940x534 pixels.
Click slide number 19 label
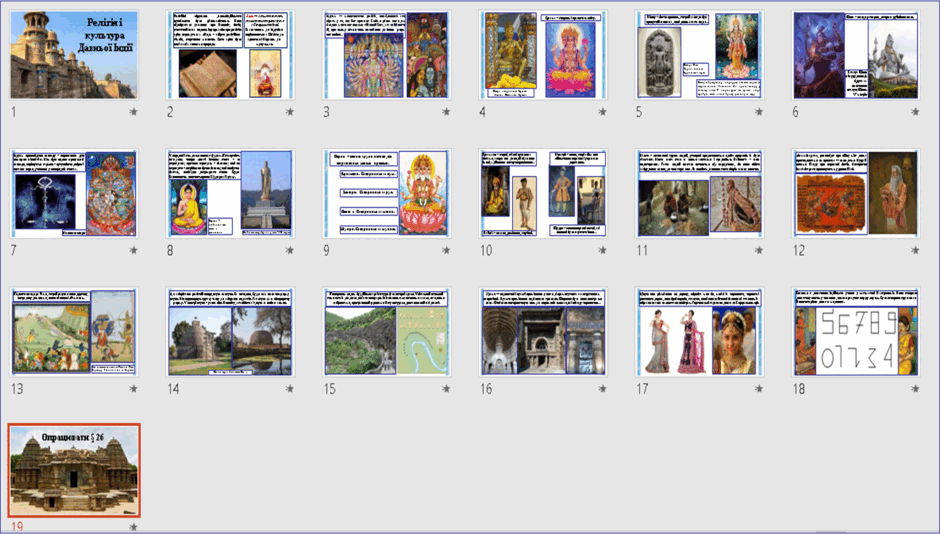coord(17,527)
